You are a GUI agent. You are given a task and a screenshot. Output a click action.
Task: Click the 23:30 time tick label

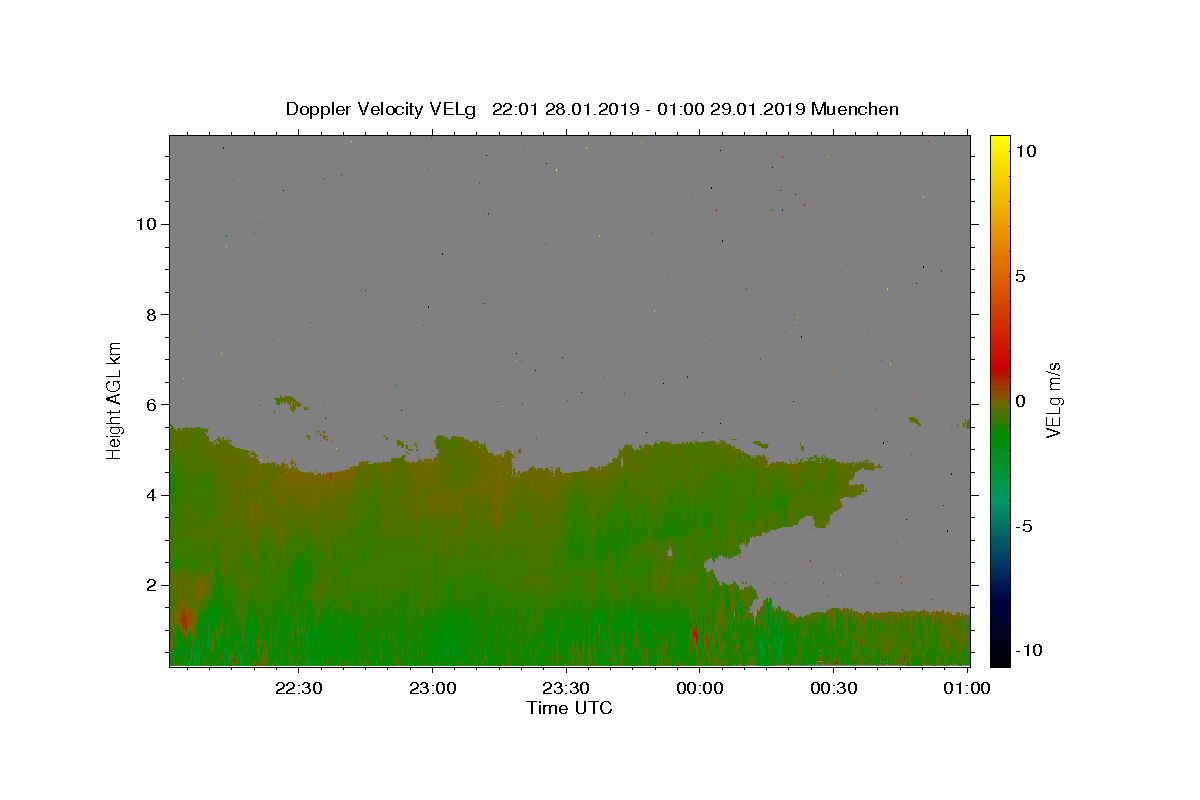(x=566, y=688)
